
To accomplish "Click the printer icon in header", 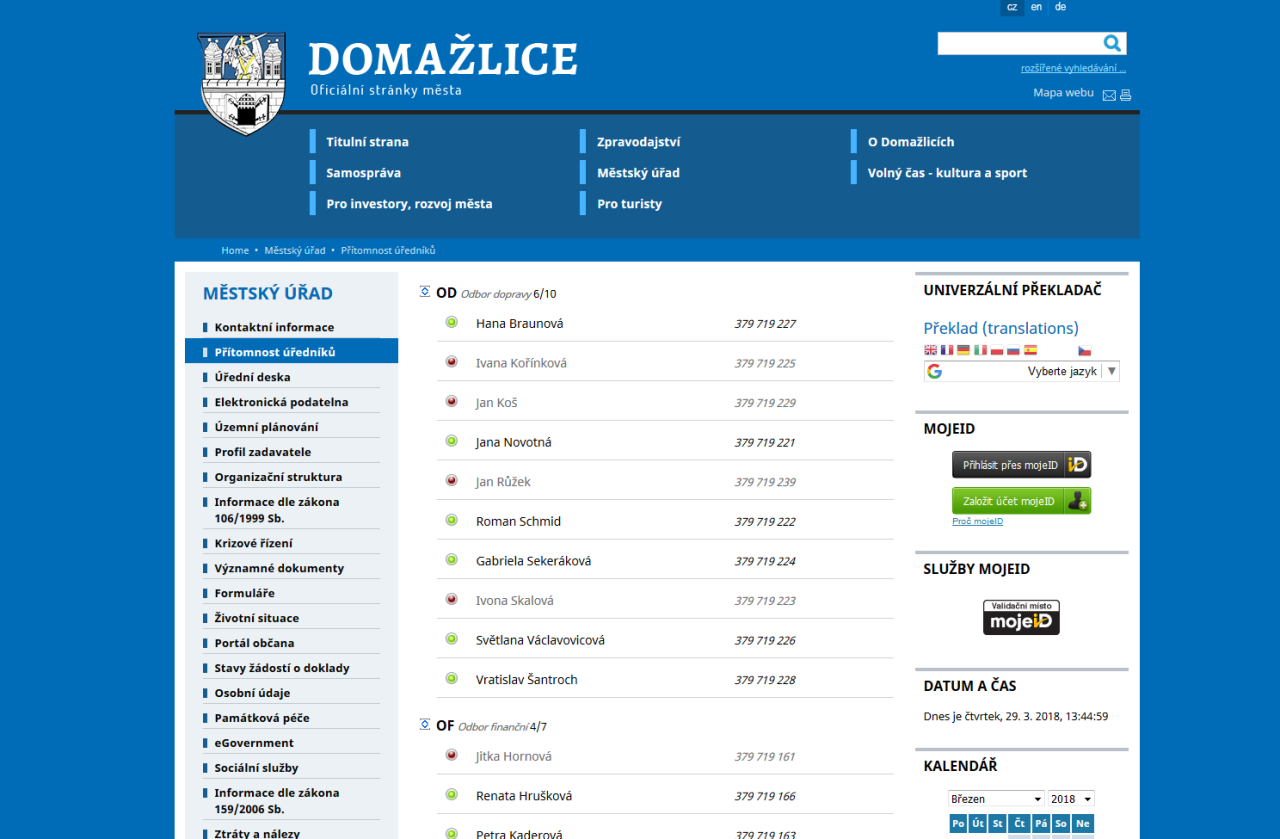I will coord(1125,95).
